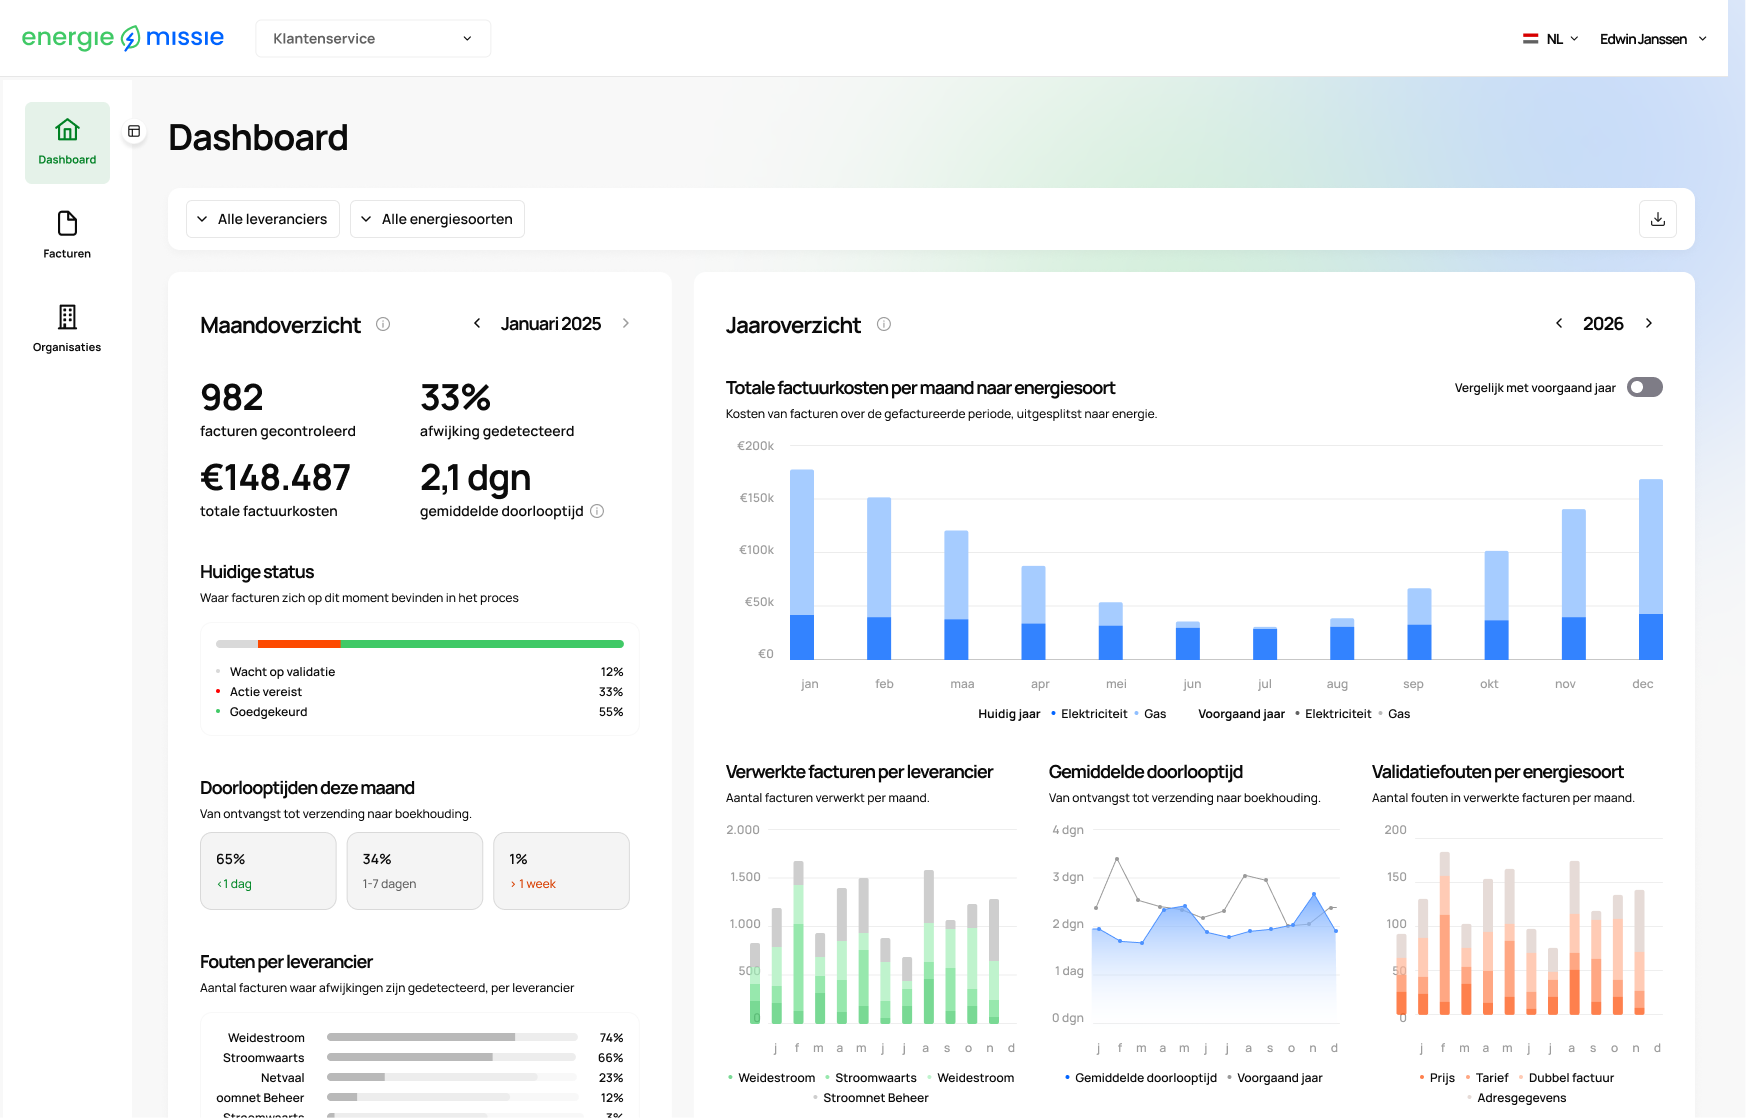Viewport: 1746px width, 1118px height.
Task: Click the Verwerkte facturen per leverancier heading
Action: [859, 772]
